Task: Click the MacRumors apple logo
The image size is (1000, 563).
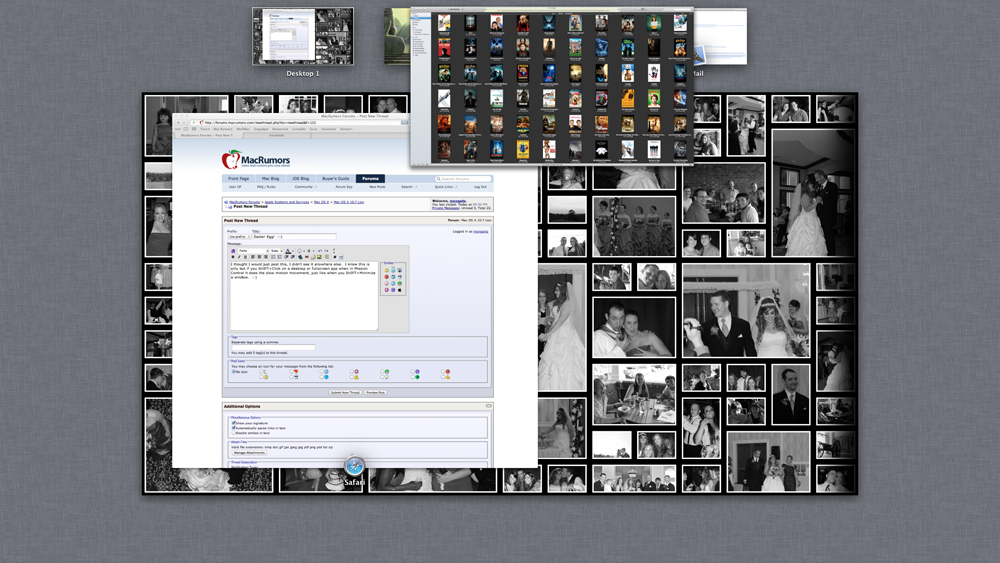Action: [231, 159]
